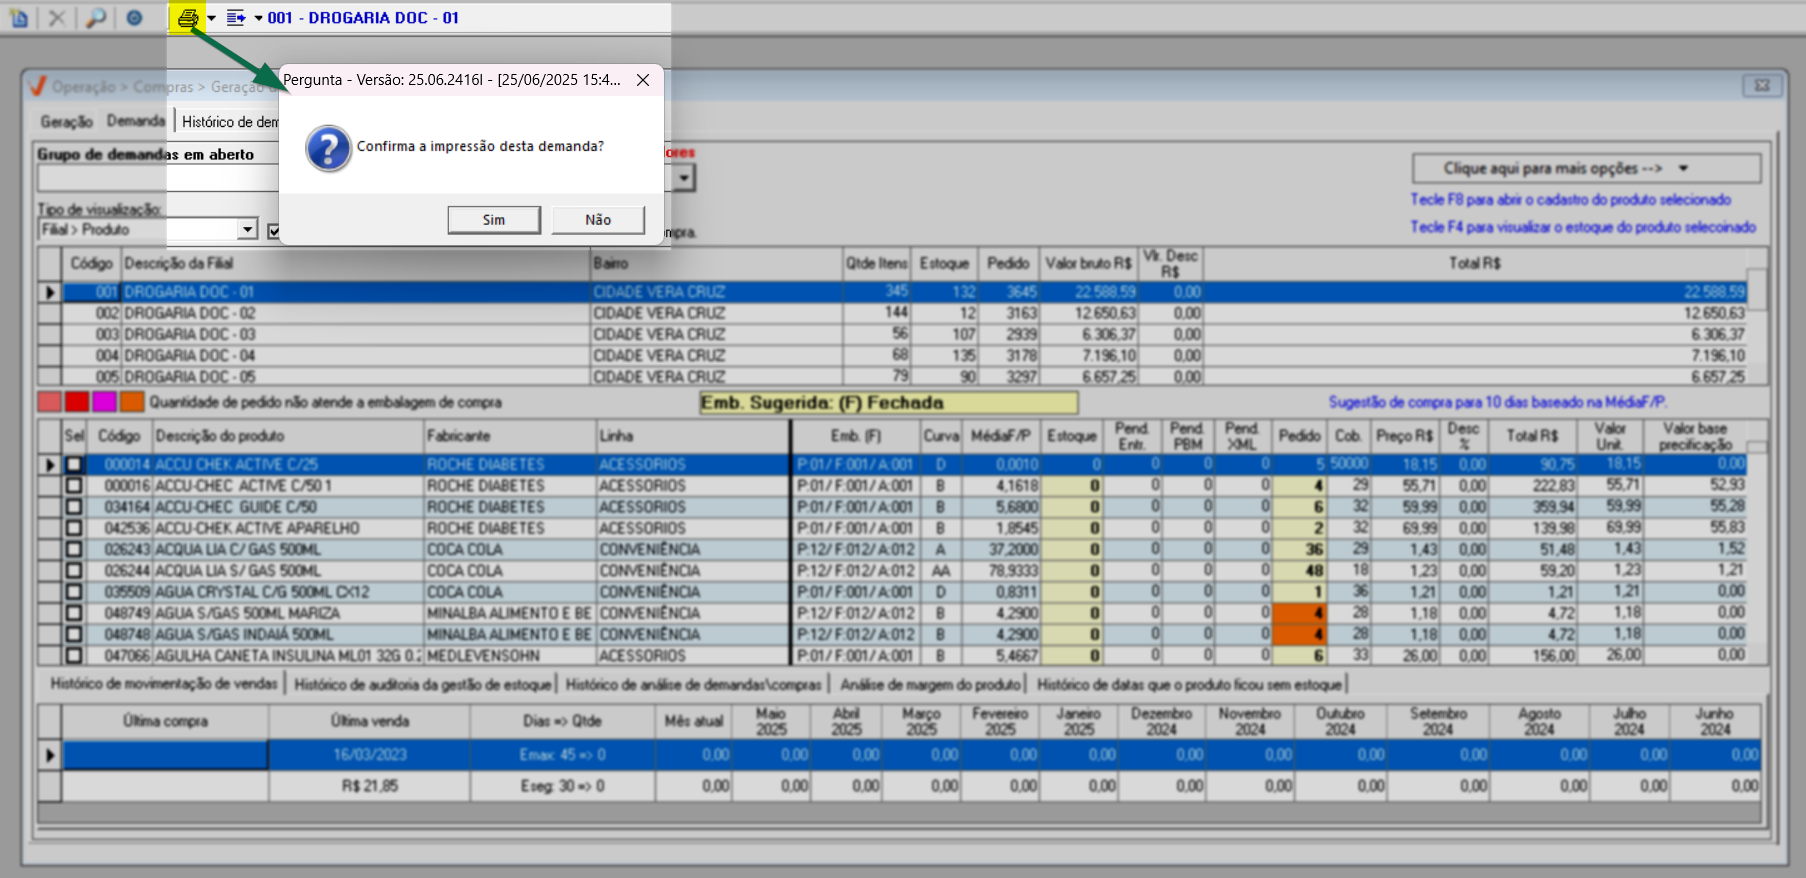The image size is (1806, 878).
Task: Click the export list icon with blue arrow
Action: click(x=236, y=18)
